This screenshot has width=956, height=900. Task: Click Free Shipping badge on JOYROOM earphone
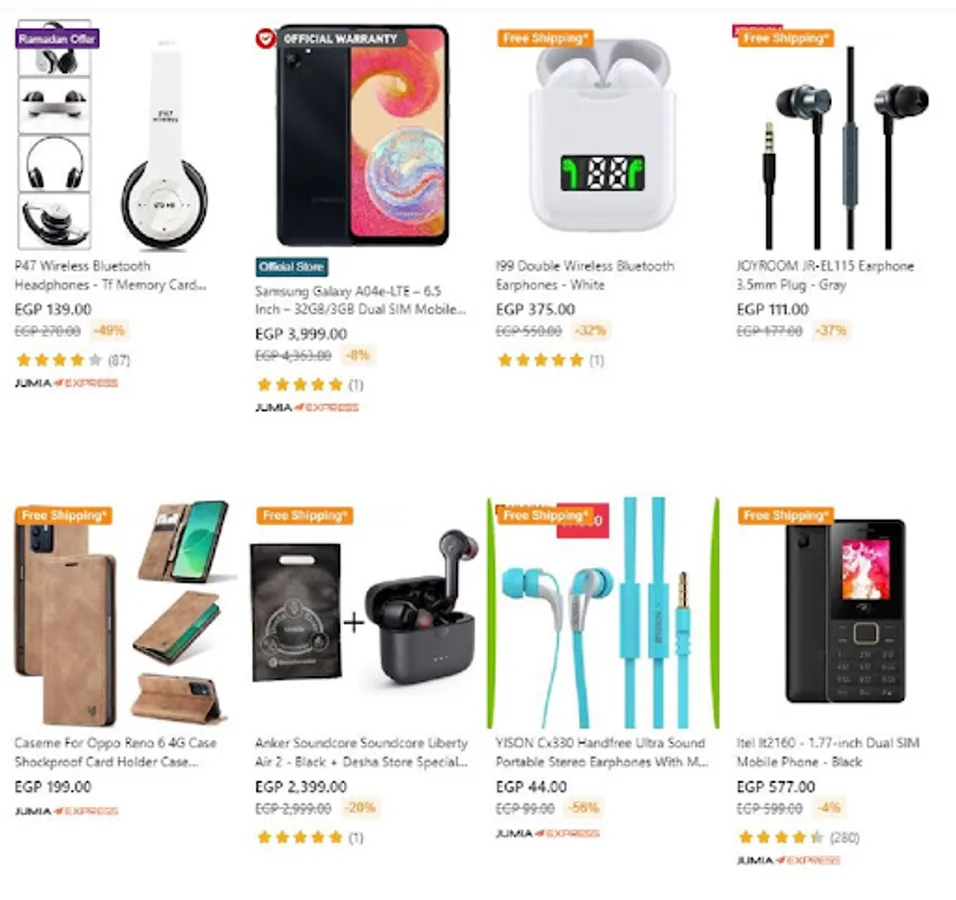click(785, 38)
